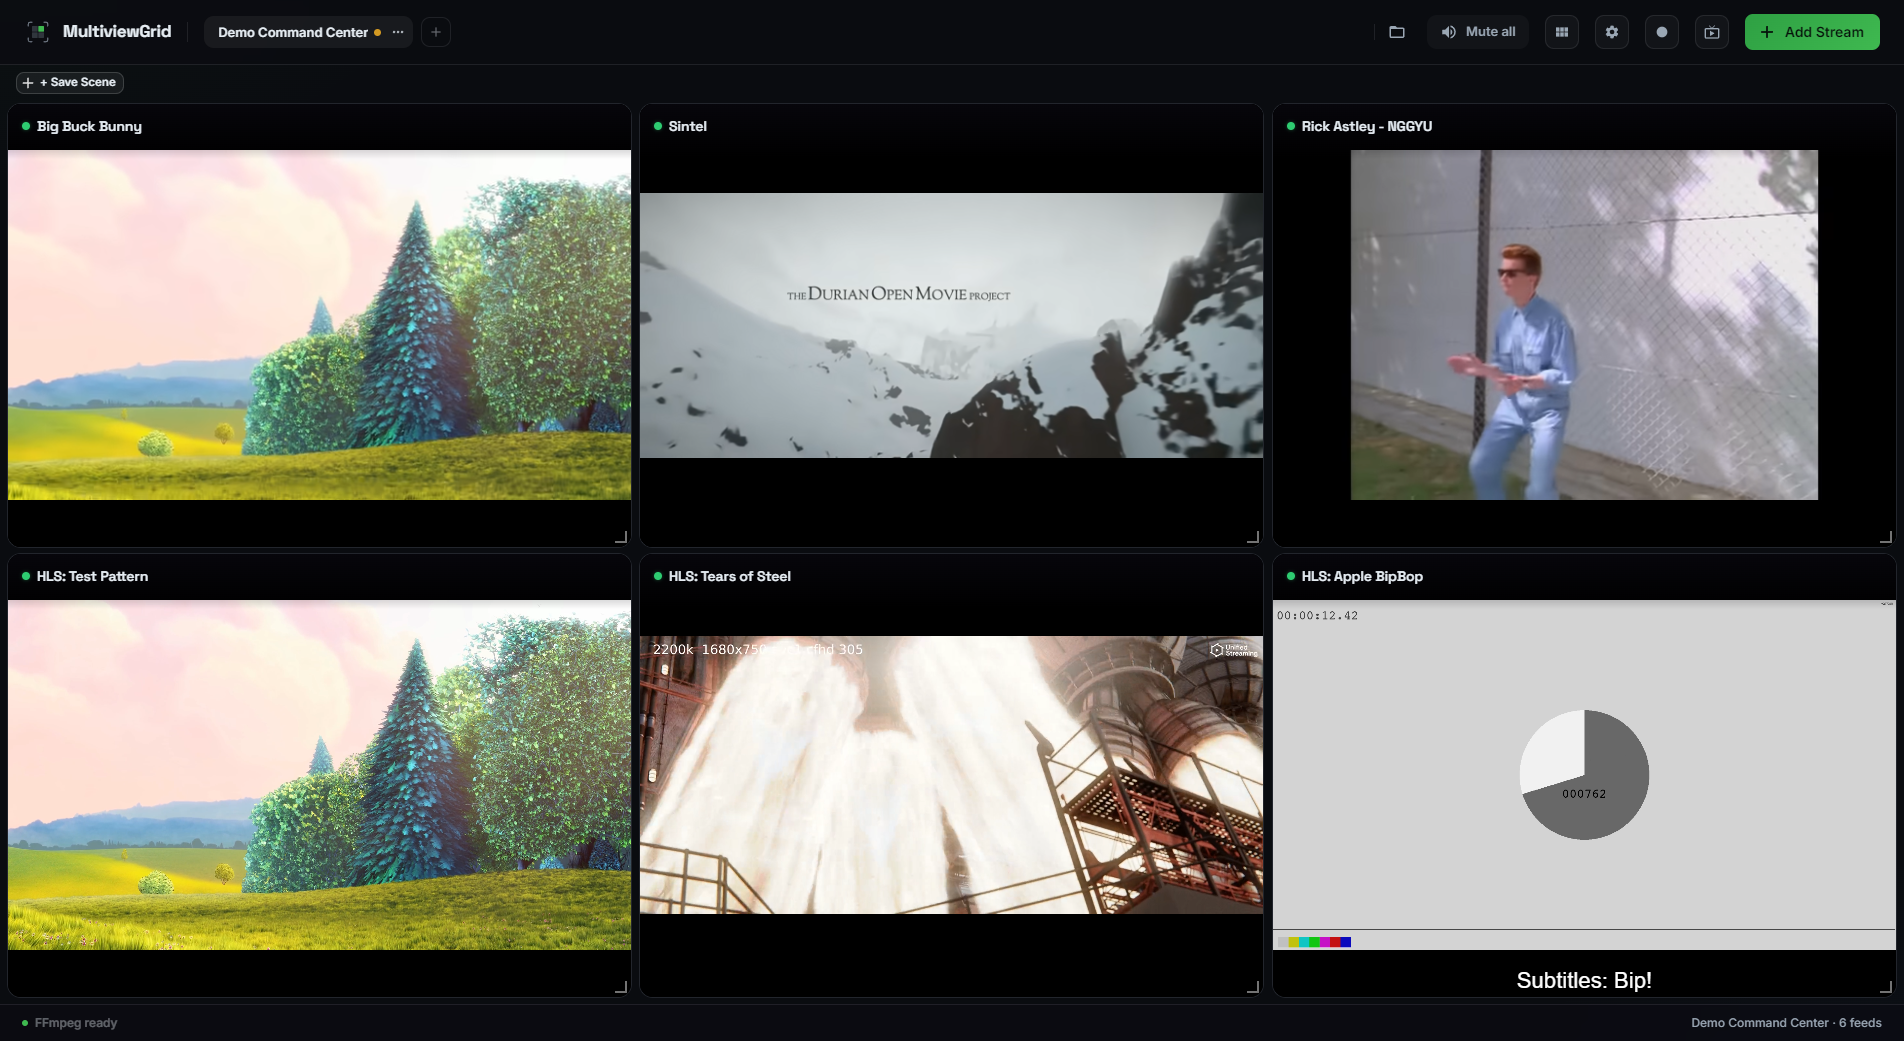Image resolution: width=1904 pixels, height=1041 pixels.
Task: Click the Tears of Steel resize handle
Action: coord(1253,987)
